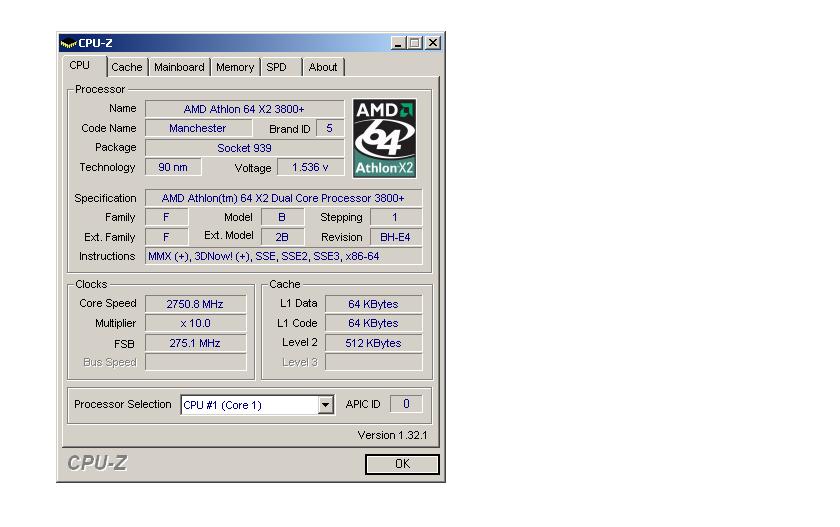Click the Specification field text
This screenshot has height=527, width=840.
[283, 198]
